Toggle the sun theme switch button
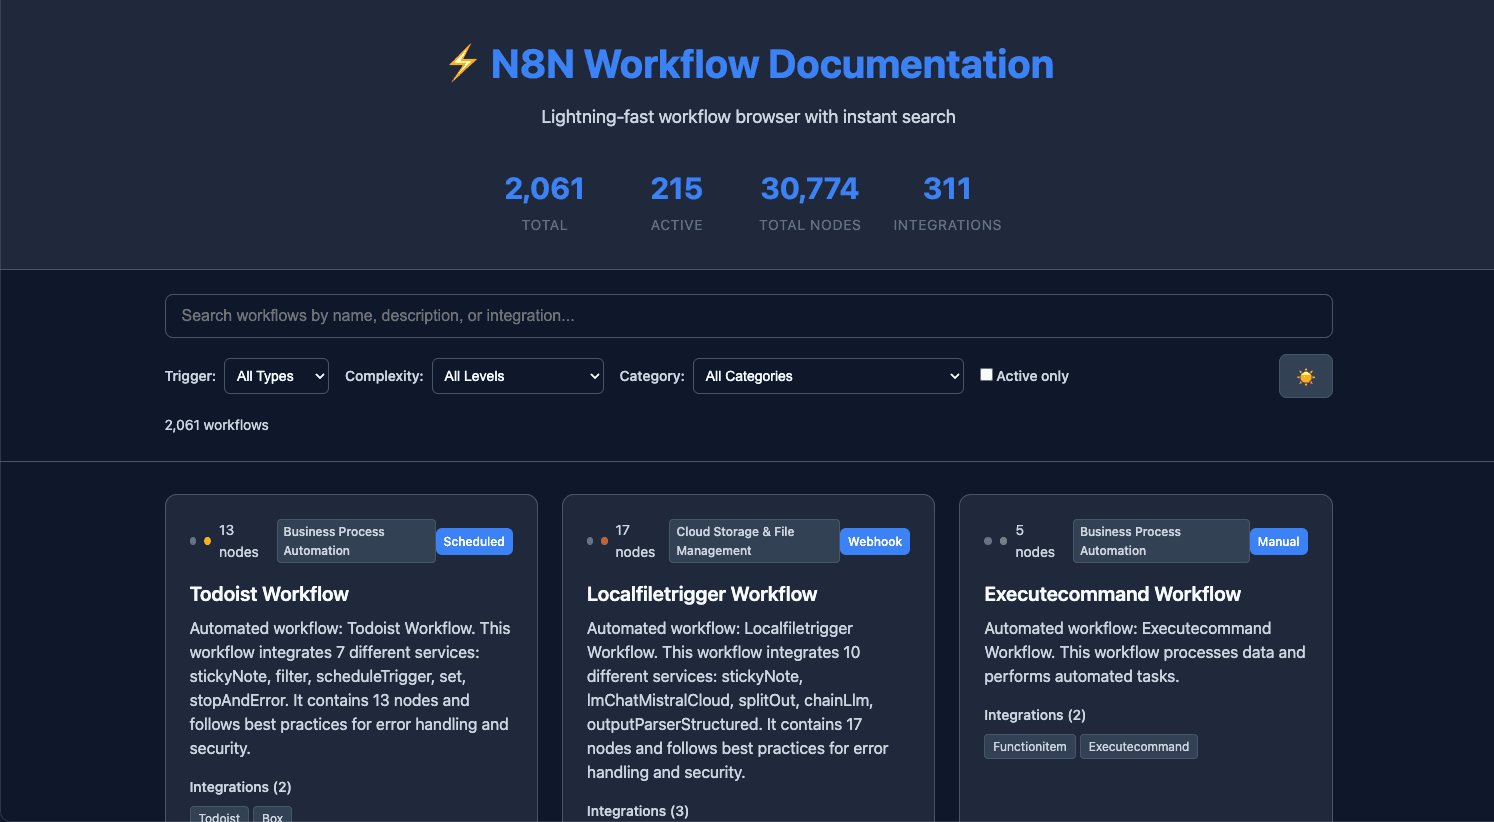Viewport: 1494px width, 822px height. coord(1305,376)
